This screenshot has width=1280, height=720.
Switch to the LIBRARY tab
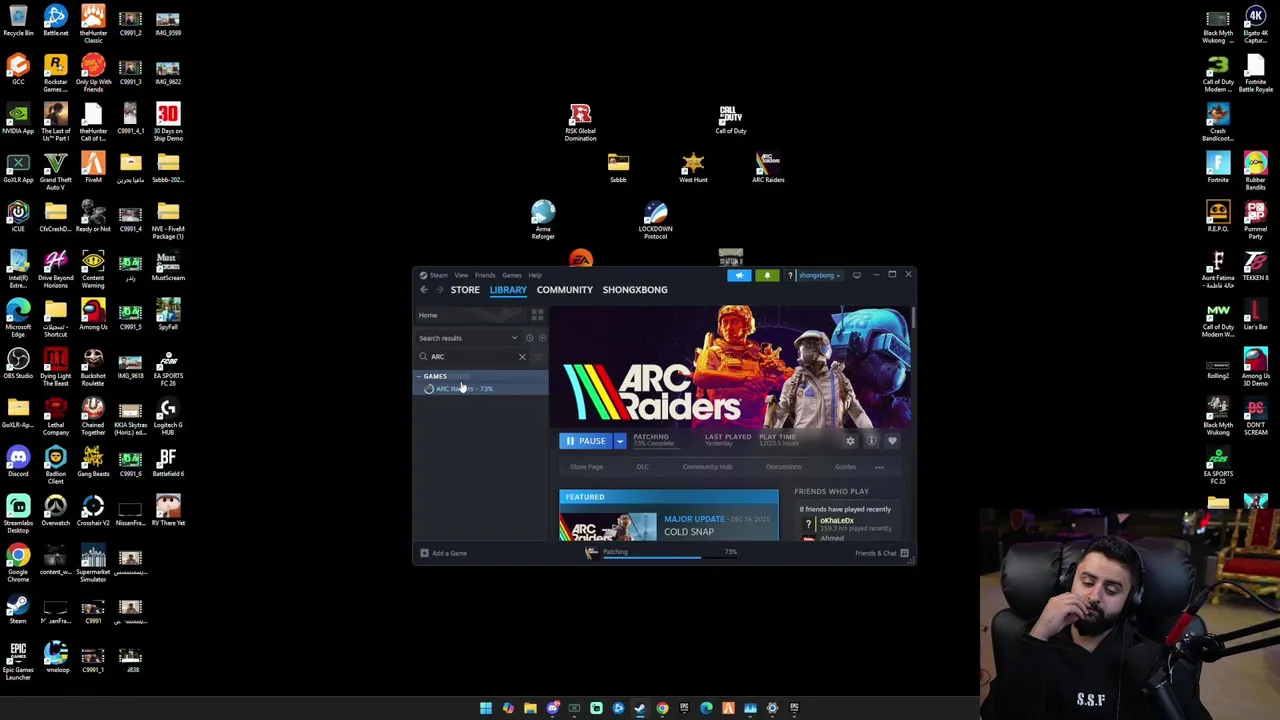pos(508,290)
